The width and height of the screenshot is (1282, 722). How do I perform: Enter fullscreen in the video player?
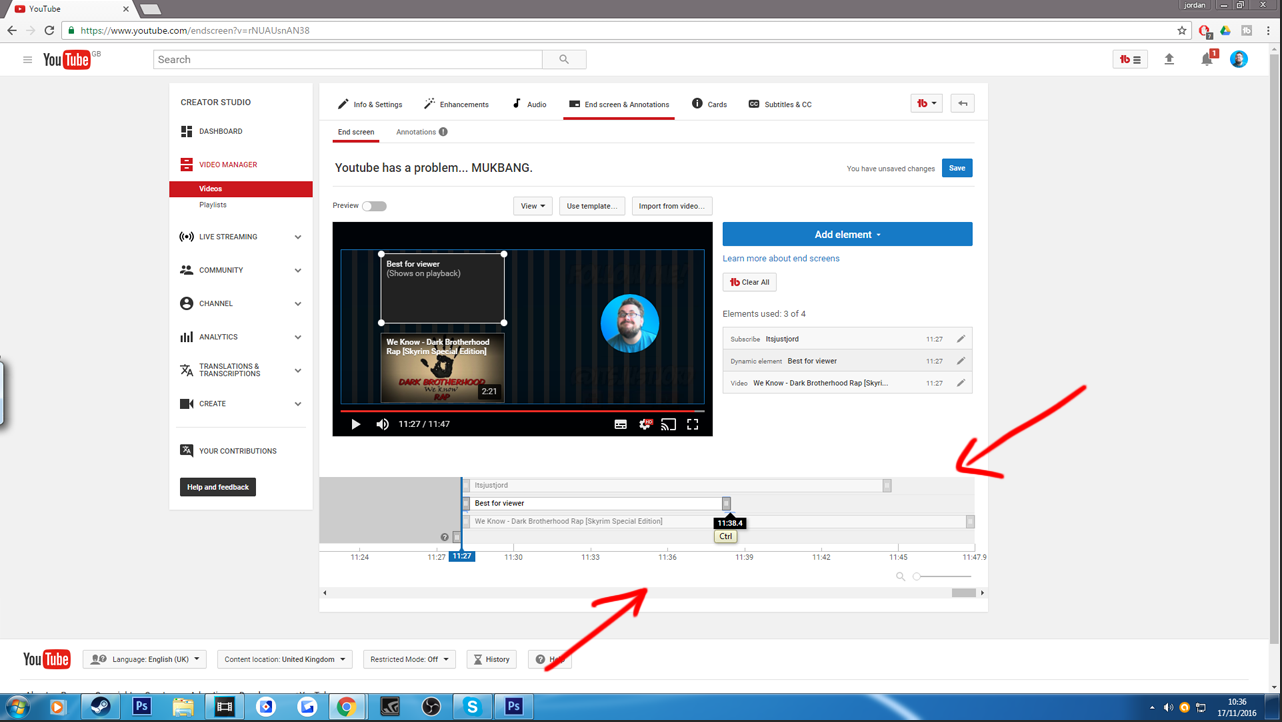[692, 424]
